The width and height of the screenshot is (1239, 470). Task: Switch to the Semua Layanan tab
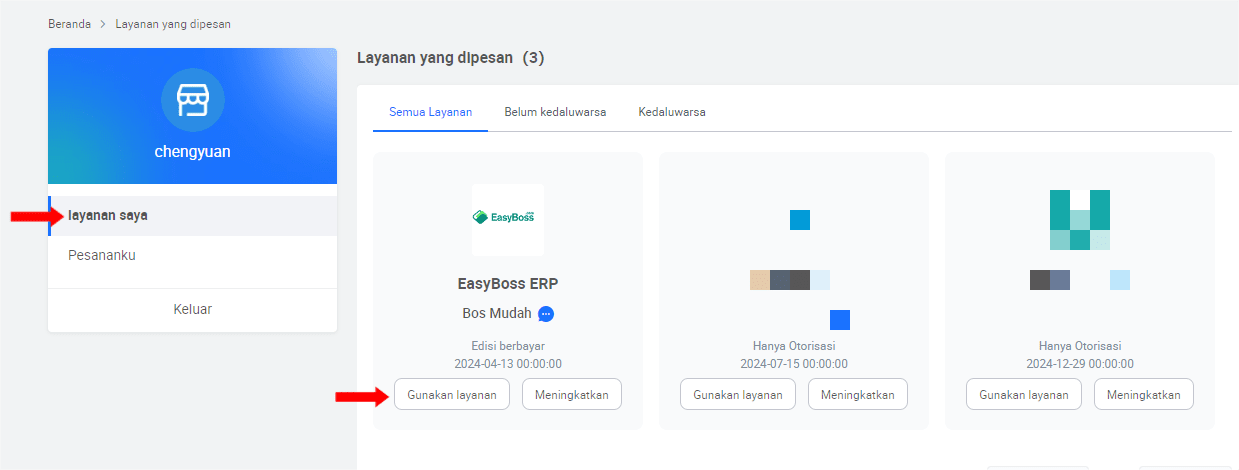430,112
